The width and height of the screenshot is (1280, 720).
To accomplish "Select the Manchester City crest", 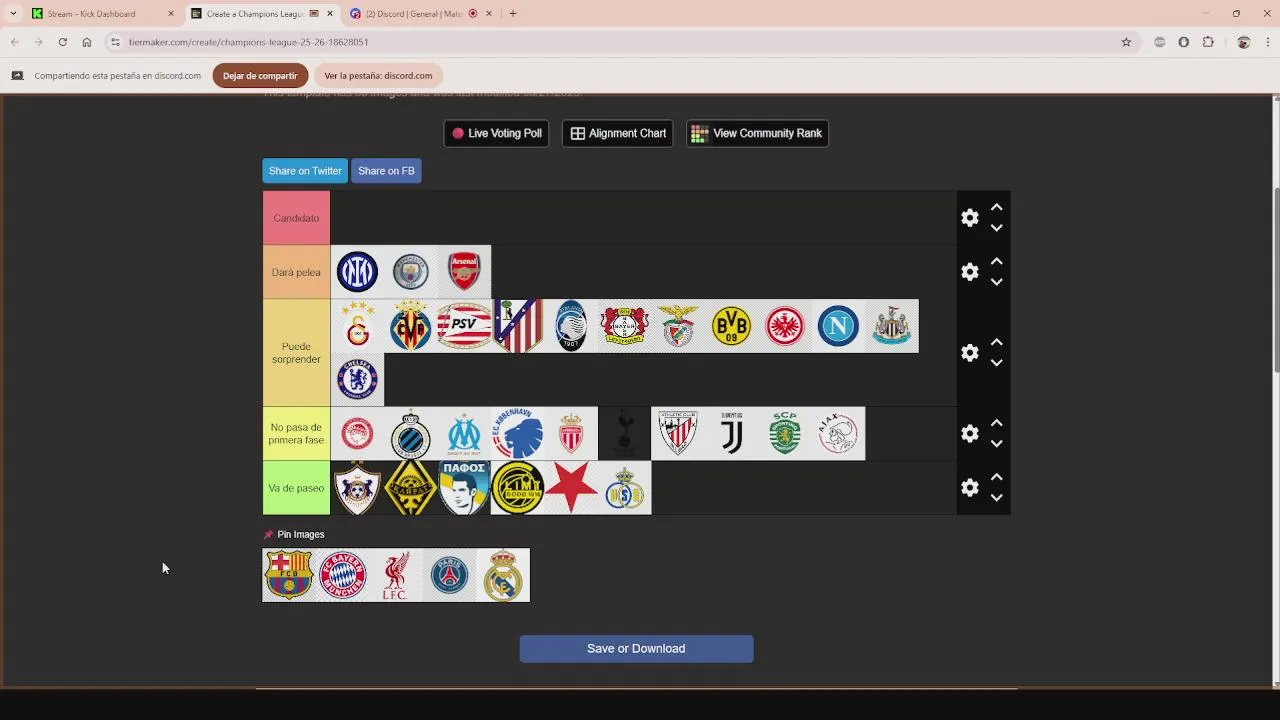I will tap(411, 272).
